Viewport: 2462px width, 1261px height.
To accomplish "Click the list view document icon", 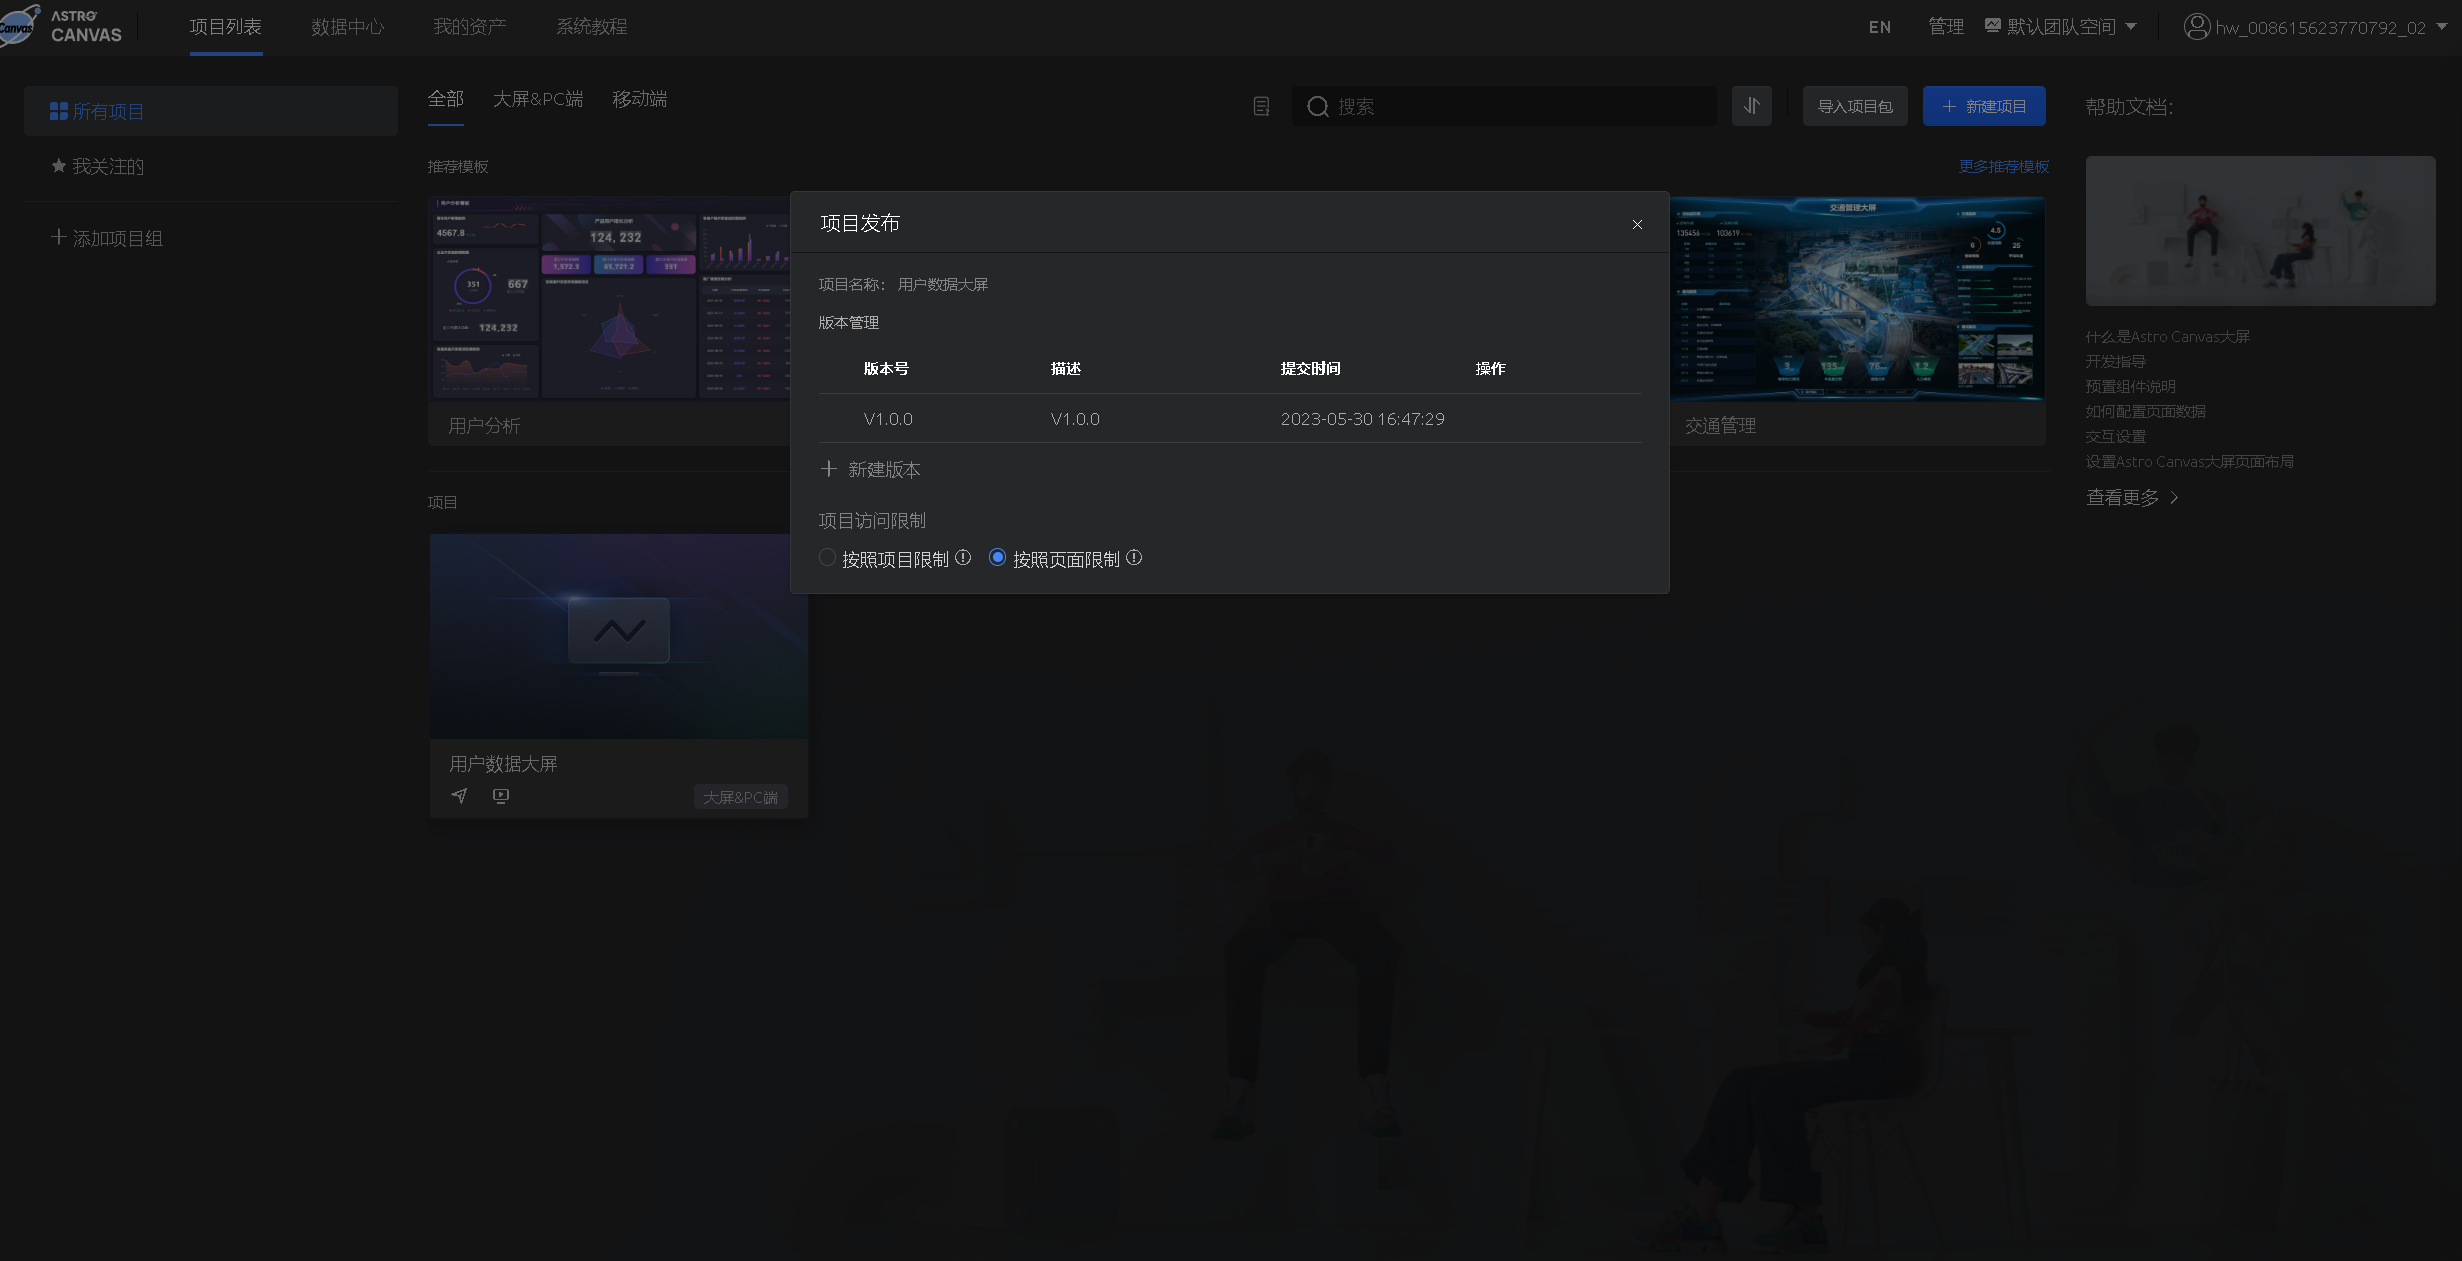I will [x=1261, y=106].
